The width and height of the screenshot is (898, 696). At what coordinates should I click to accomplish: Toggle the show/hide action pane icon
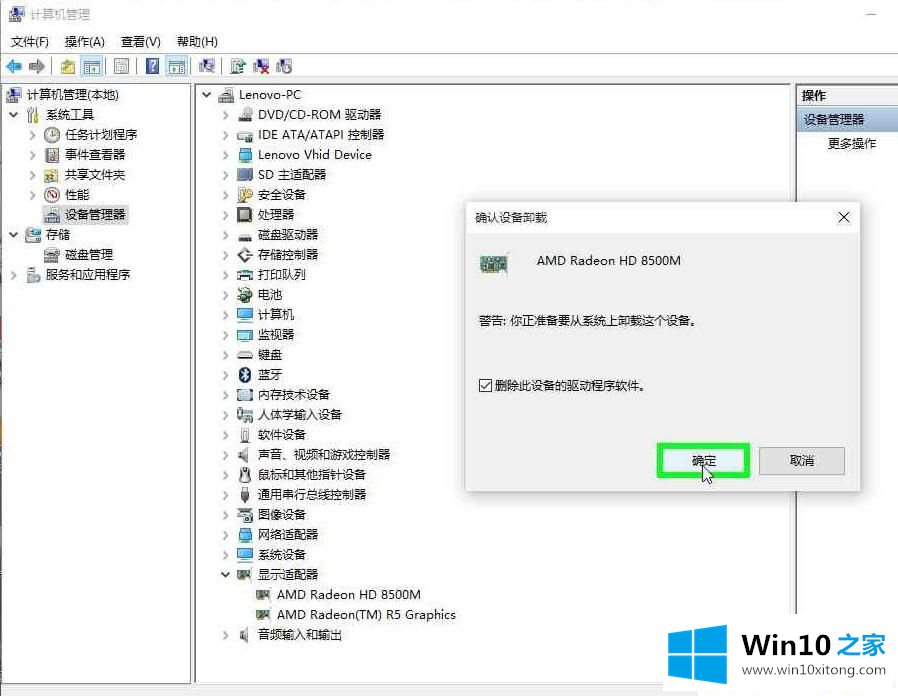click(x=177, y=66)
